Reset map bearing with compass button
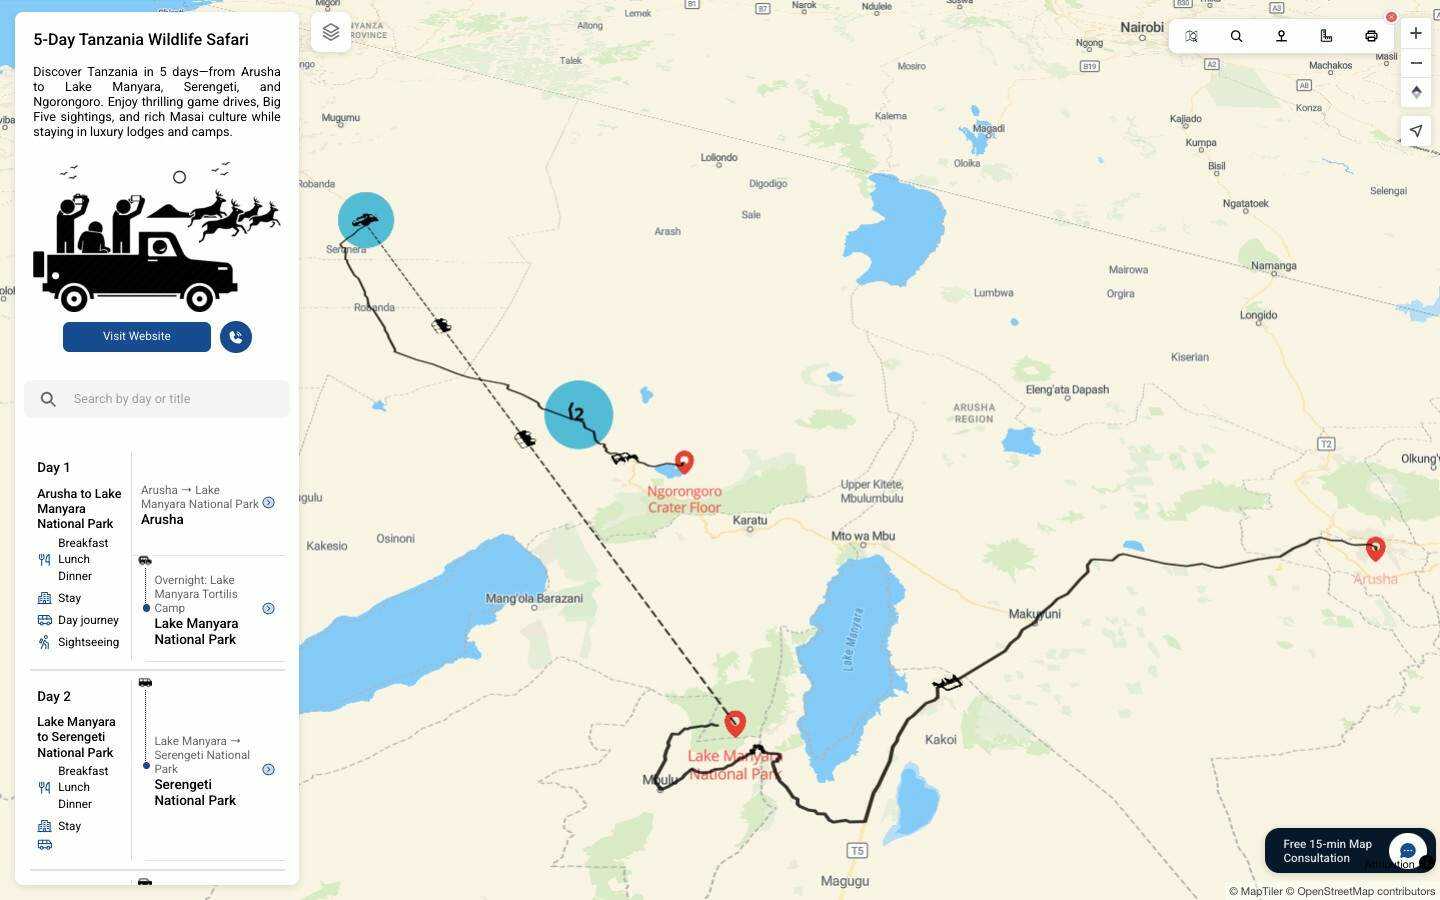 (1416, 92)
